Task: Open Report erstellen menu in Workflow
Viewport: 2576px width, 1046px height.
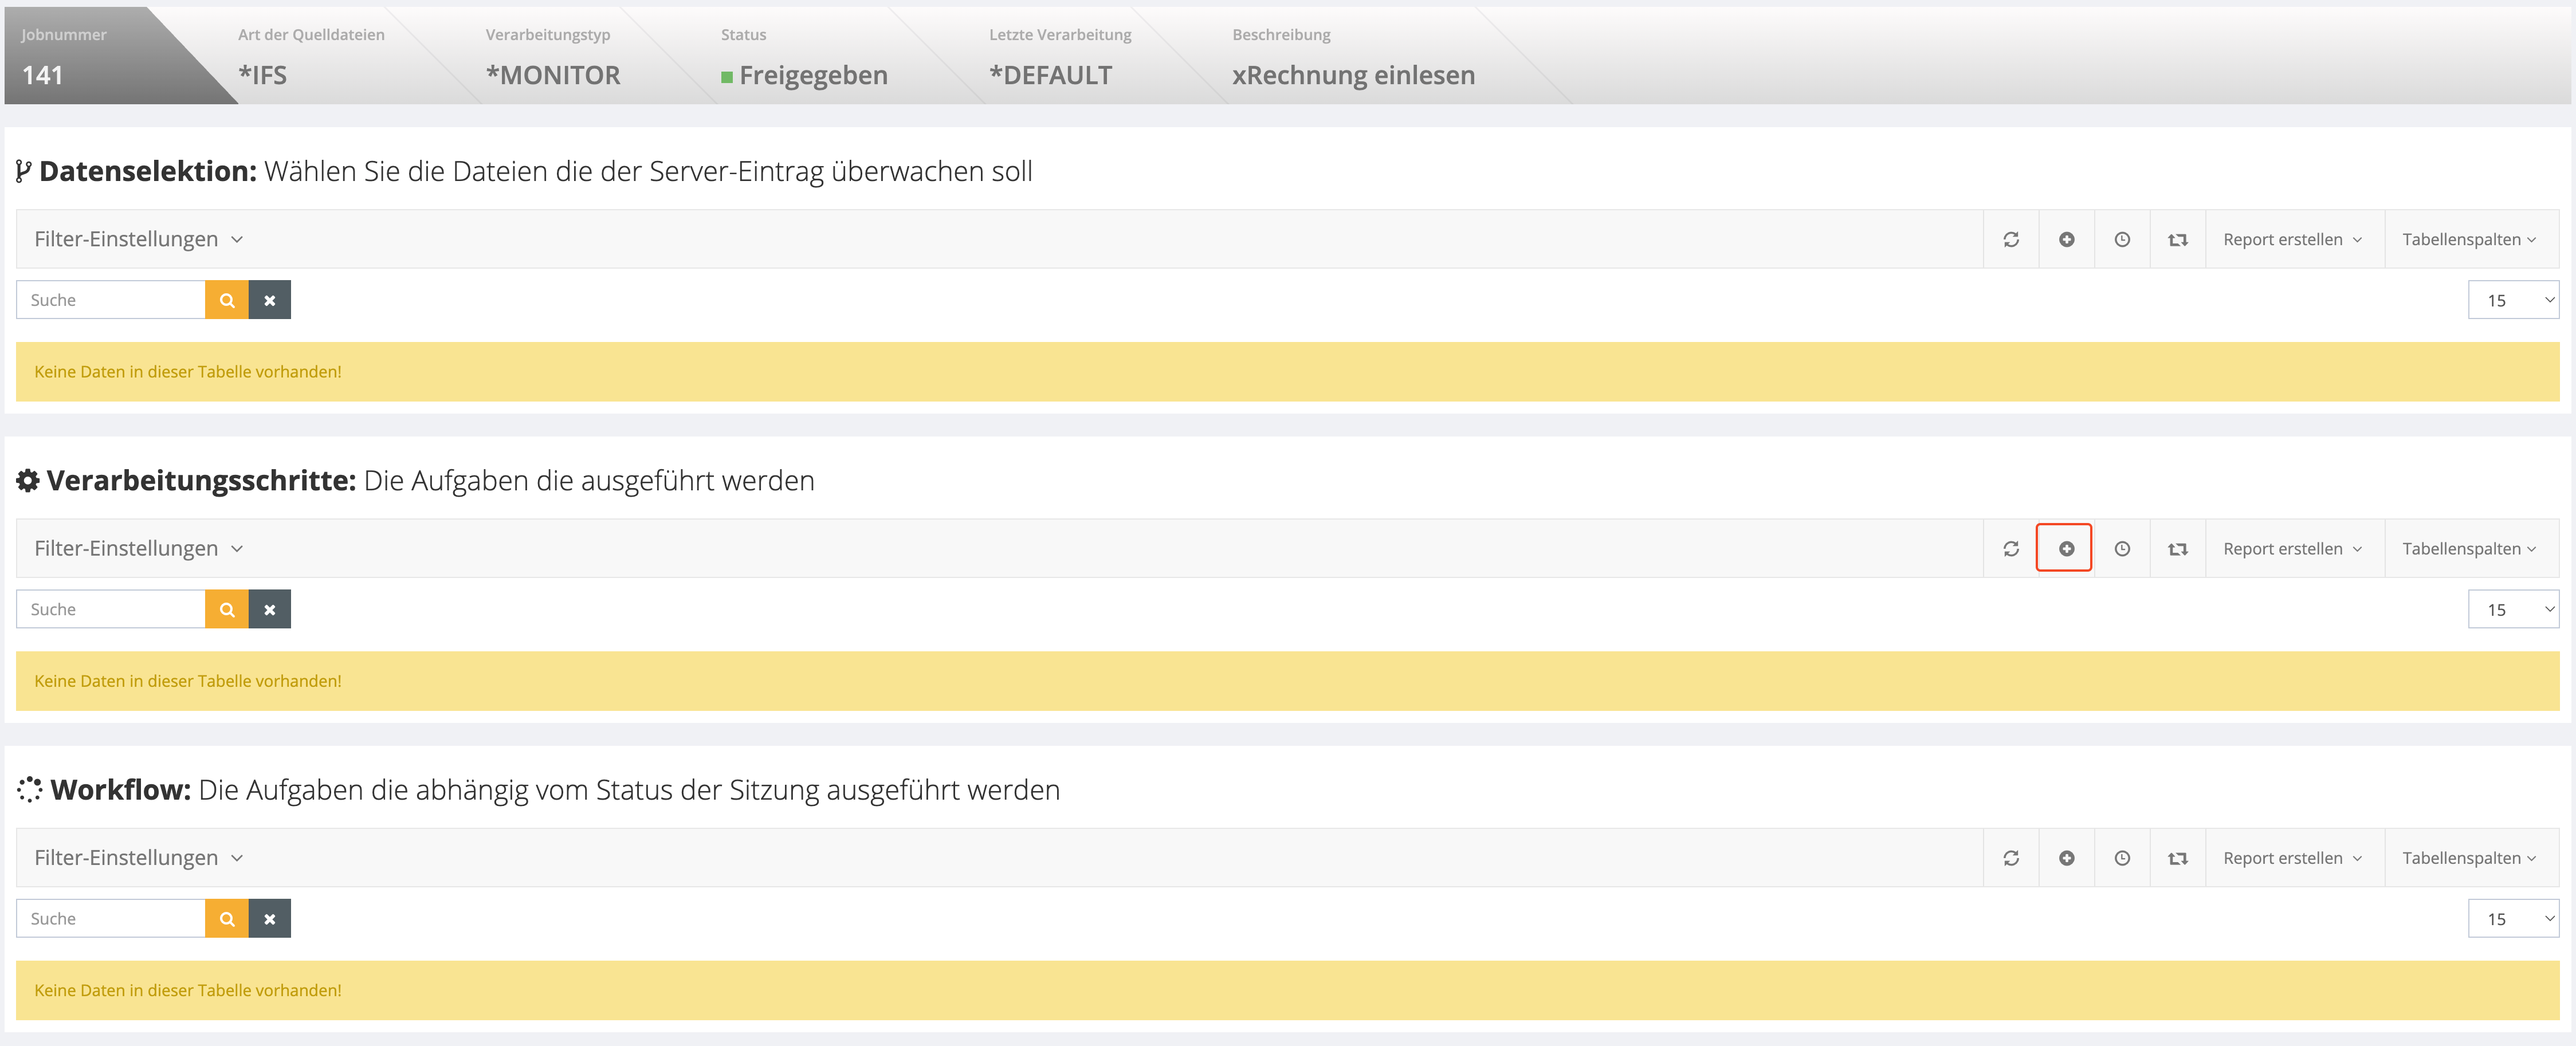Action: [2291, 857]
